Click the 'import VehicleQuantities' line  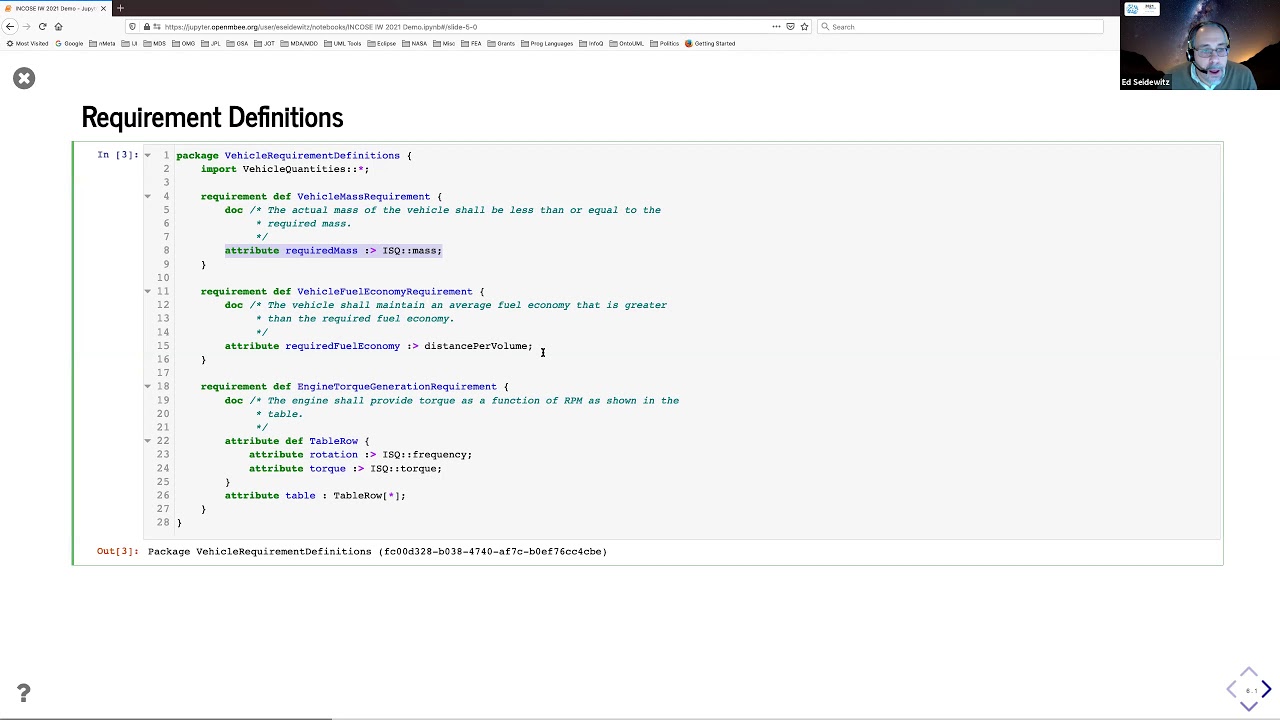click(x=285, y=169)
